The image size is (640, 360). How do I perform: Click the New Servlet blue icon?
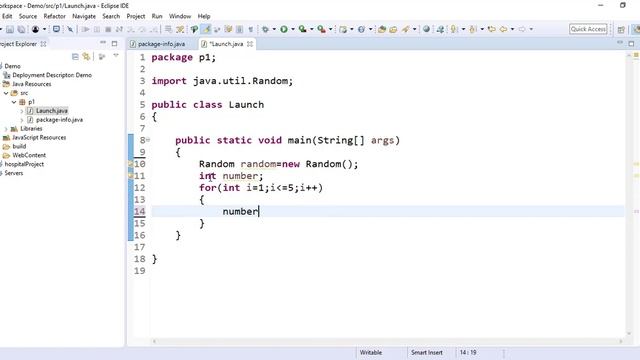(x=362, y=29)
